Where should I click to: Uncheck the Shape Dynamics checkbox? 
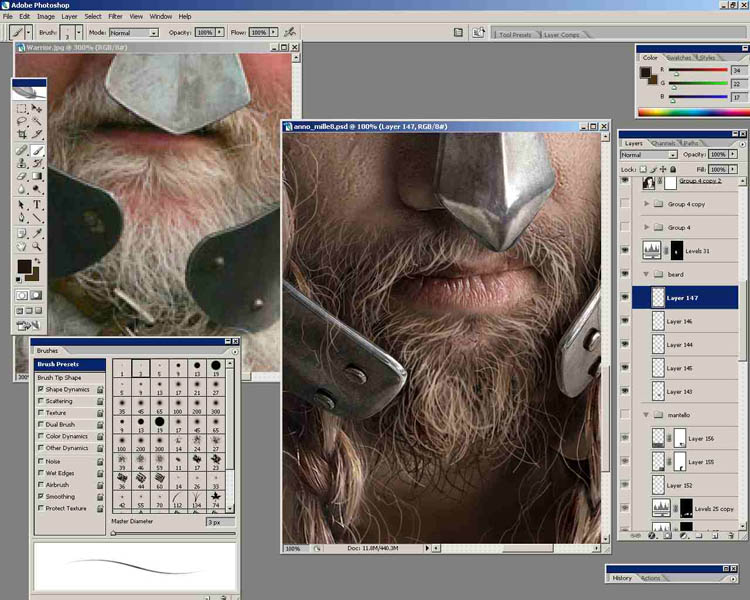coord(40,389)
